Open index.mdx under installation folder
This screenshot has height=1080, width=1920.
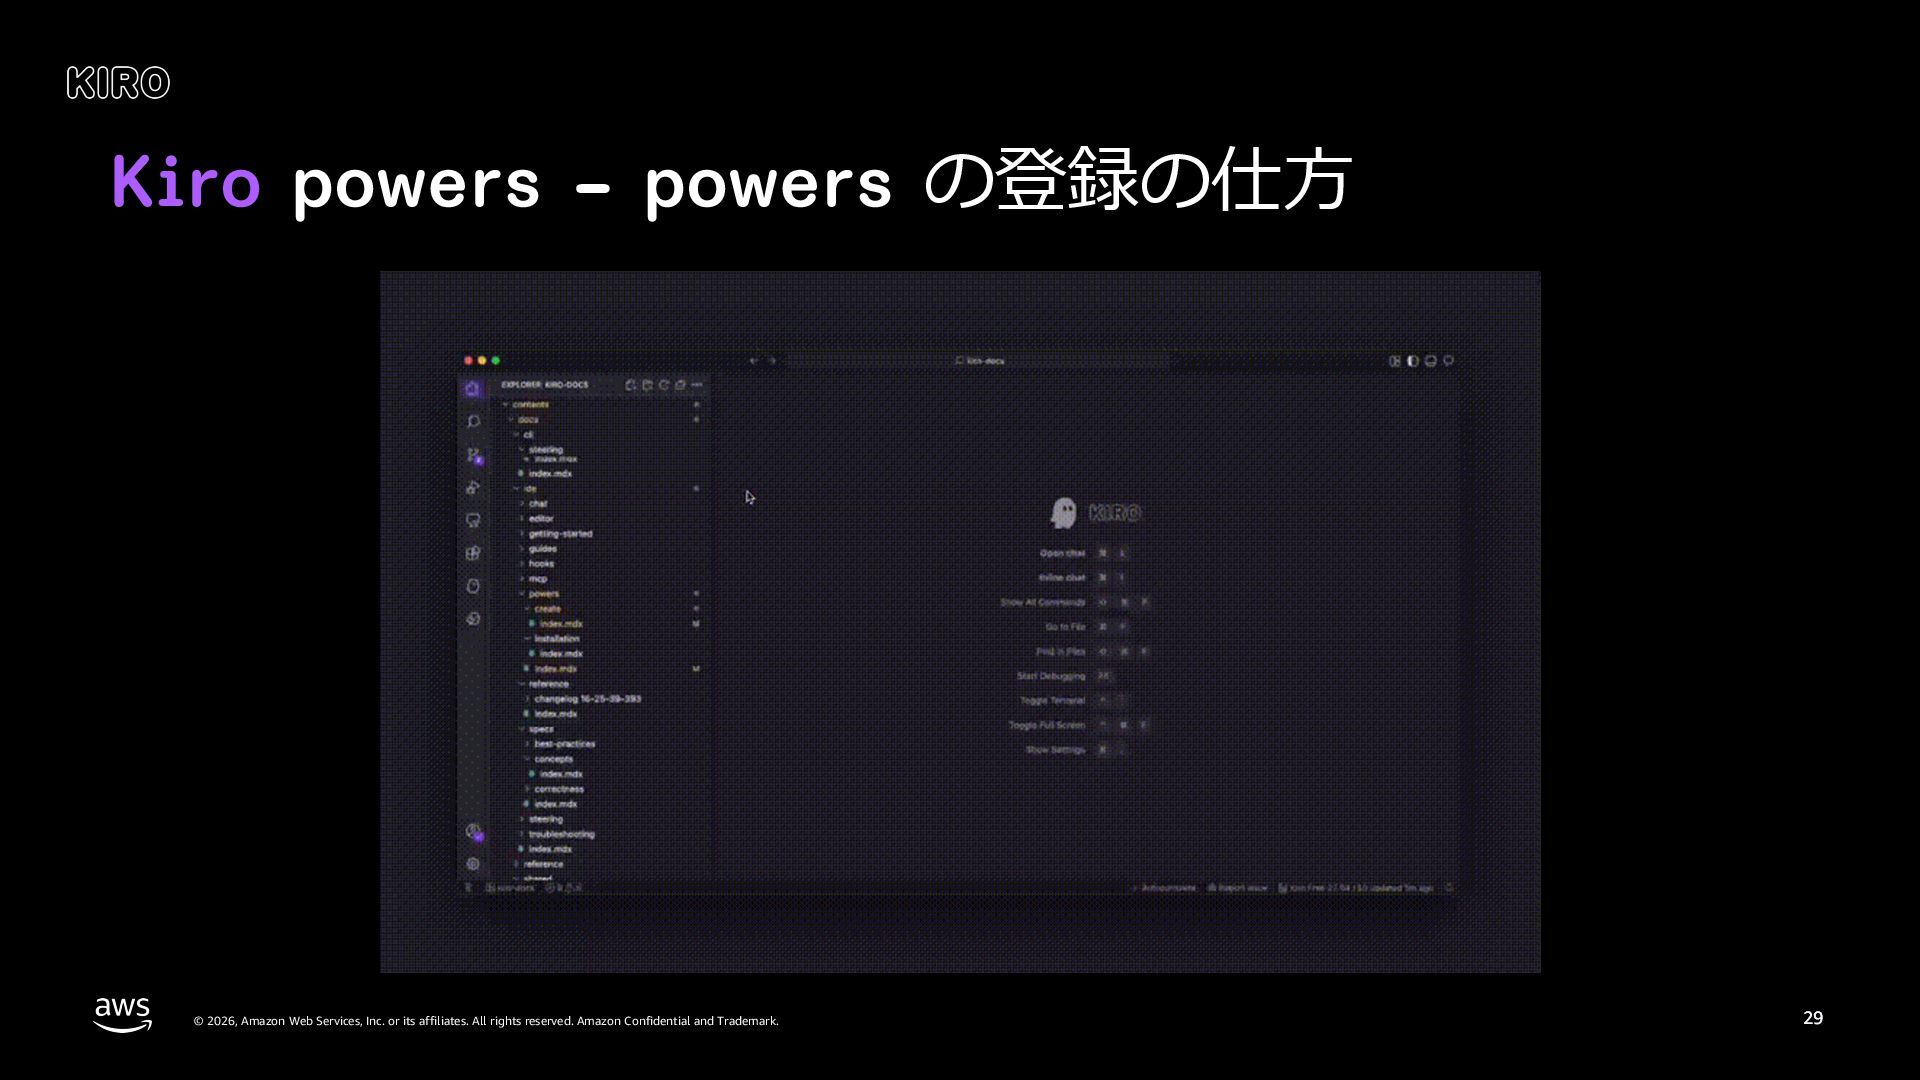point(560,654)
